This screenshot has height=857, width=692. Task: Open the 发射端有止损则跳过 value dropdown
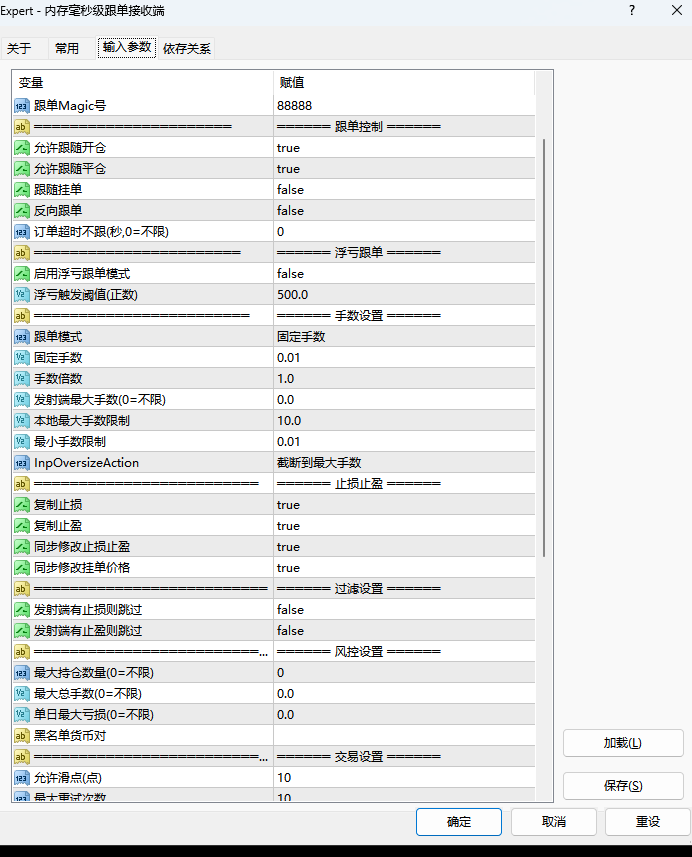404,610
